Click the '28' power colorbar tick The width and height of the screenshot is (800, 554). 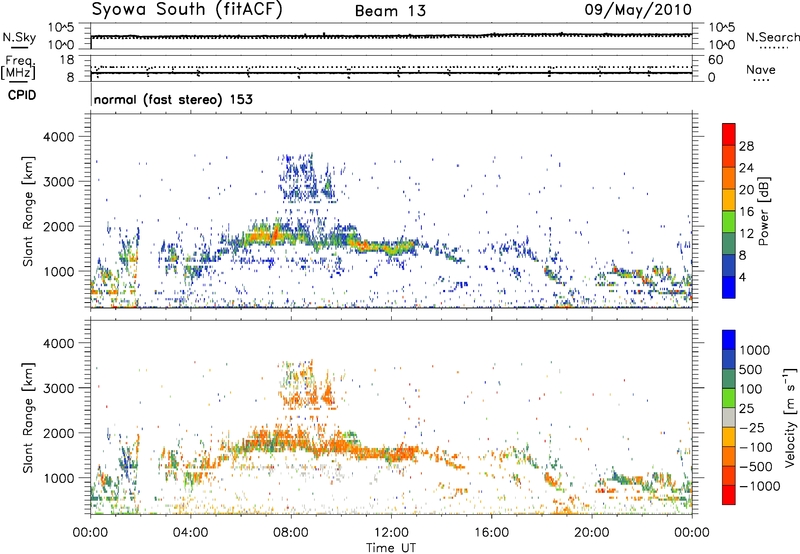pyautogui.click(x=746, y=146)
